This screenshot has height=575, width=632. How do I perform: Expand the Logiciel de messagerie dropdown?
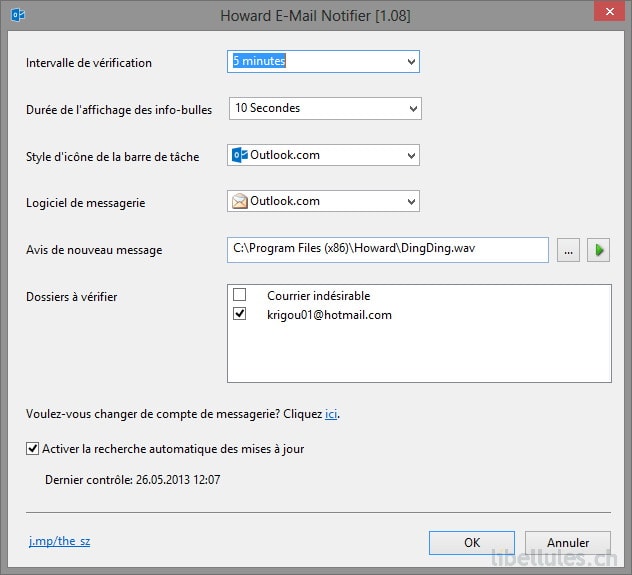click(x=411, y=201)
